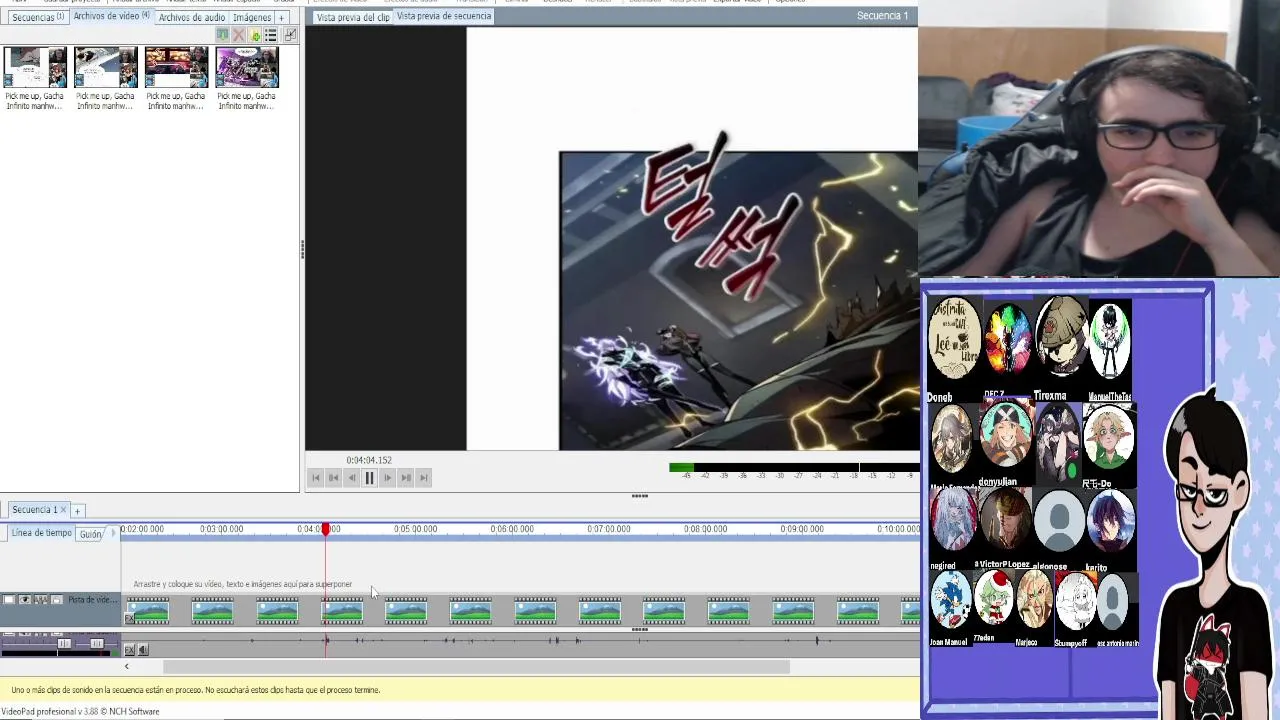Click the preview panel resize grip handle

[x=639, y=496]
